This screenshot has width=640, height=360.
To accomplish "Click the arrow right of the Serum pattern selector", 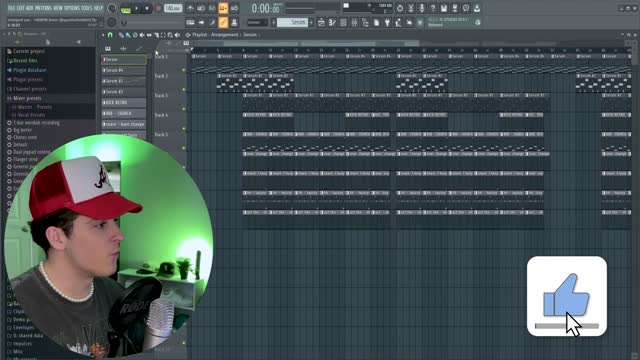I will coord(311,22).
